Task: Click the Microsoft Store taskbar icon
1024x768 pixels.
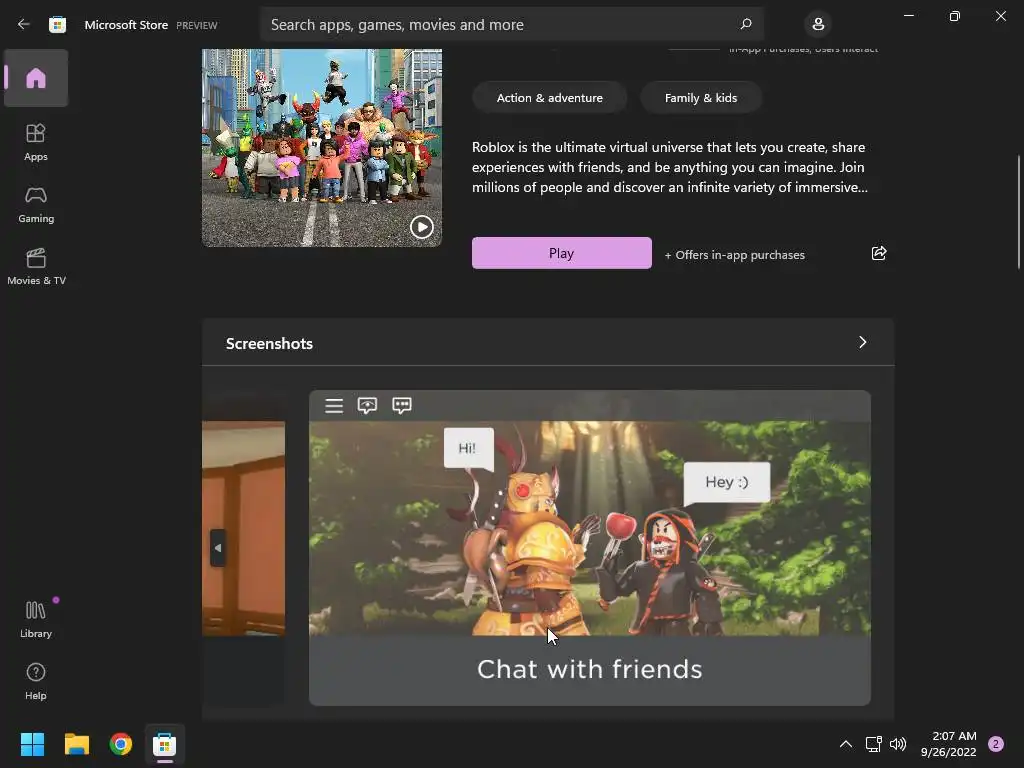Action: (165, 744)
